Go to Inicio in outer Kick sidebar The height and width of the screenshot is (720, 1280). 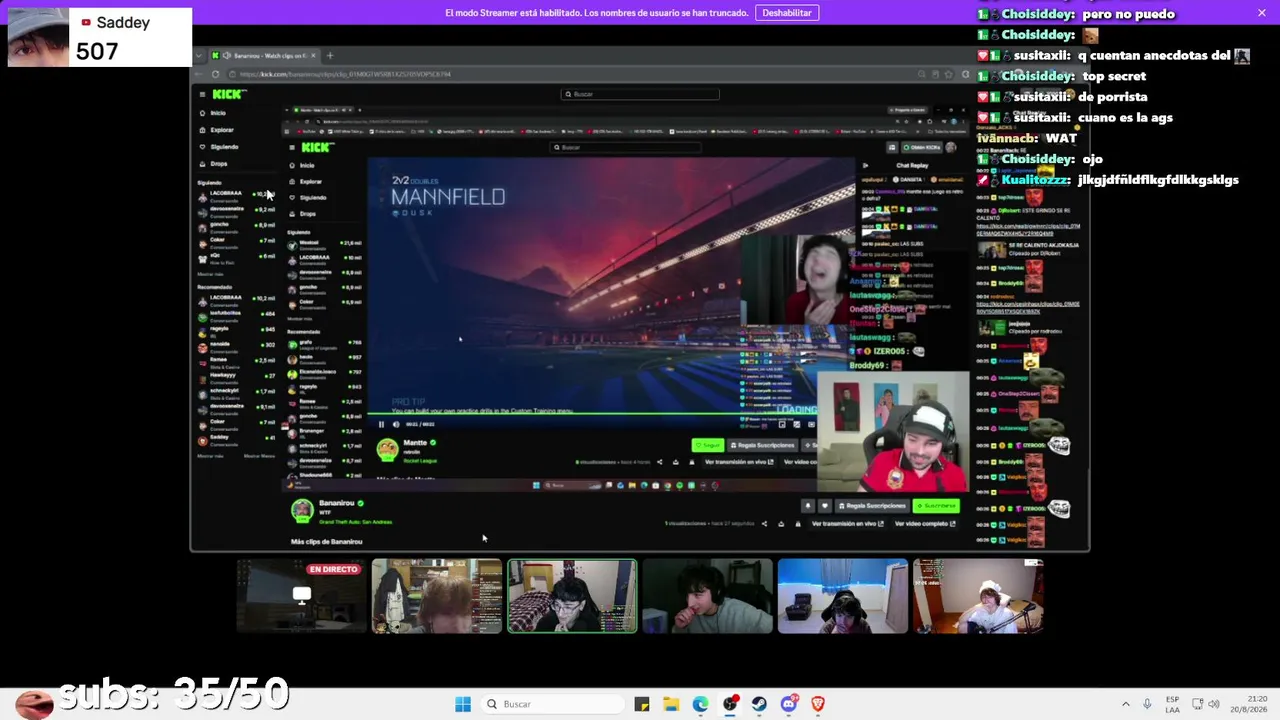point(218,113)
